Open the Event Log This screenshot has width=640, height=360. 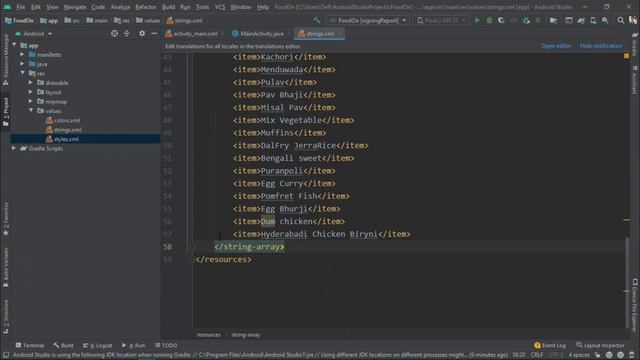tap(549, 345)
